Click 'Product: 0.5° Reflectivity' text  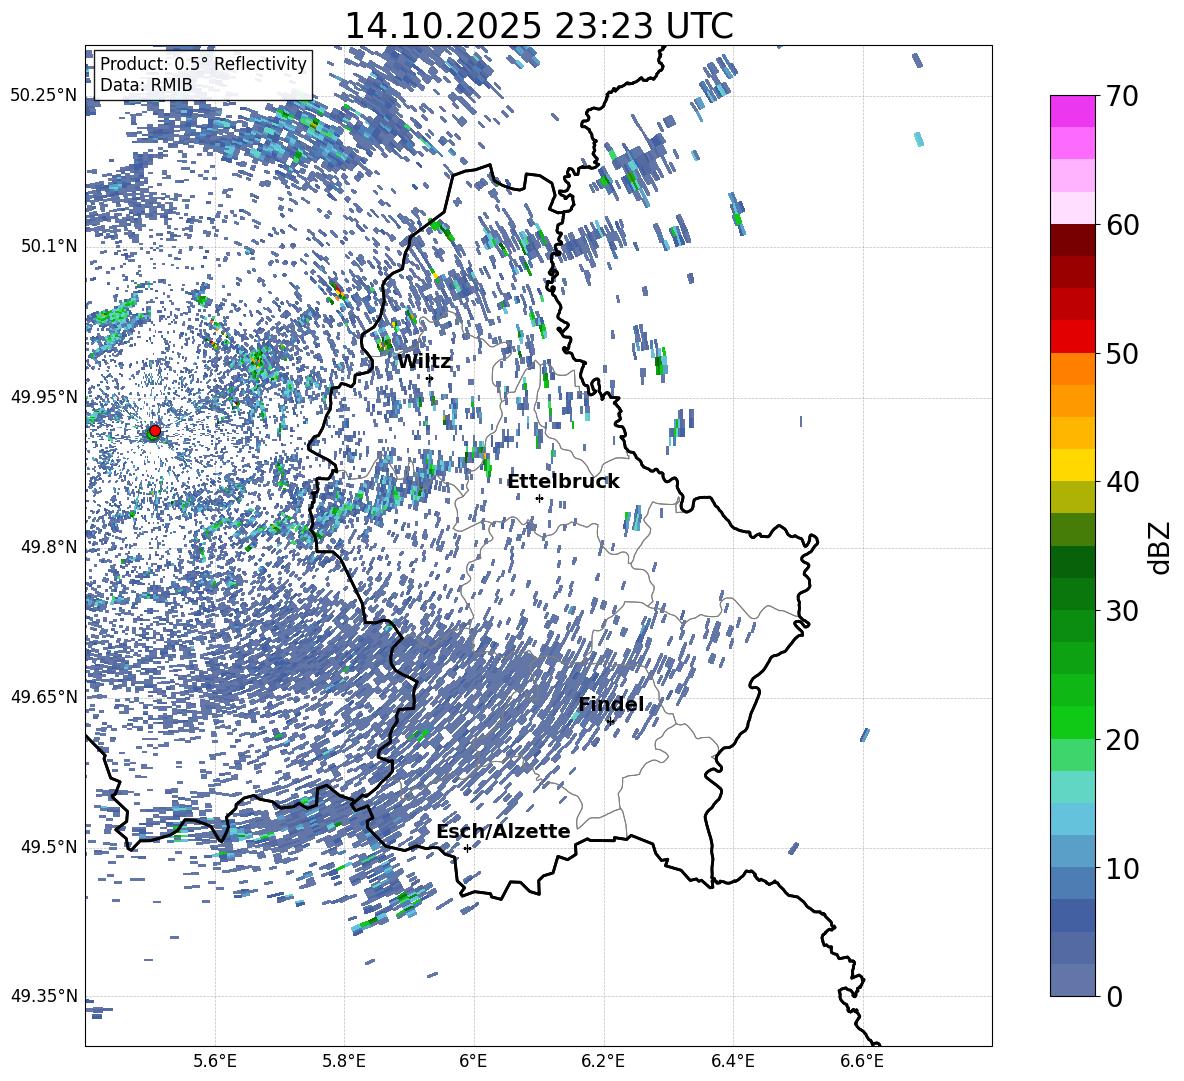pos(203,63)
